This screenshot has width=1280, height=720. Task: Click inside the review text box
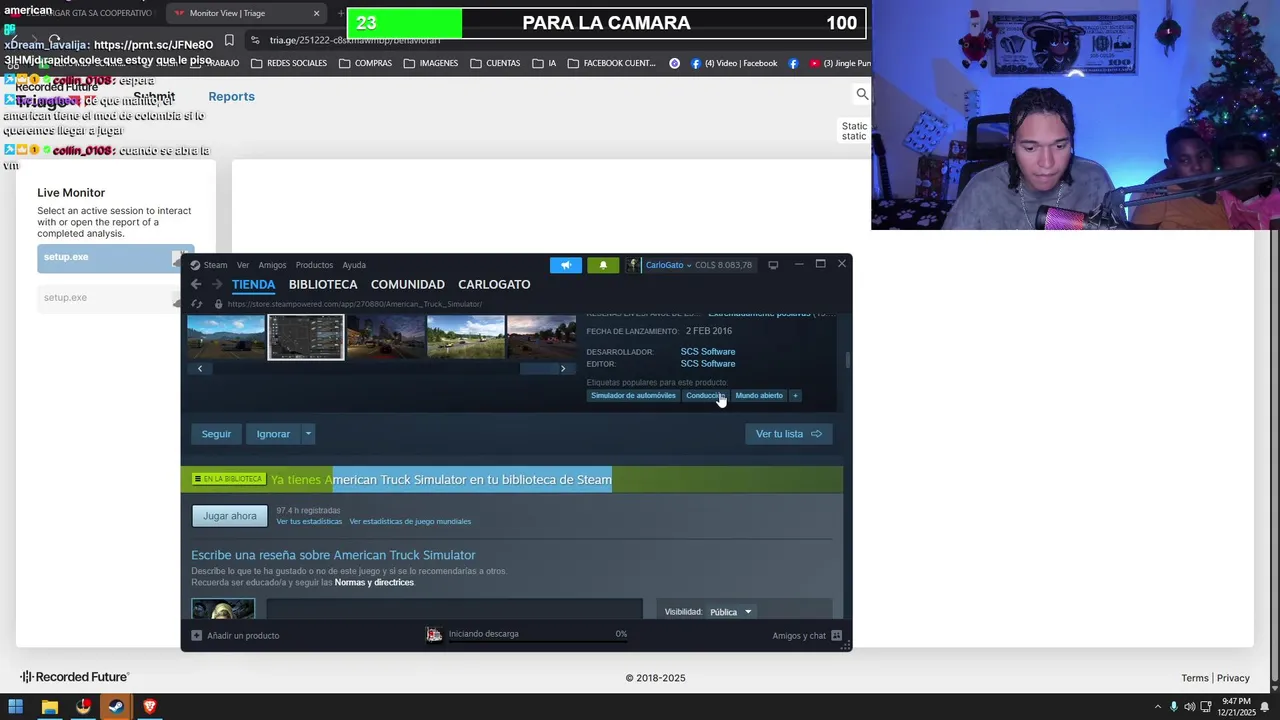click(455, 609)
